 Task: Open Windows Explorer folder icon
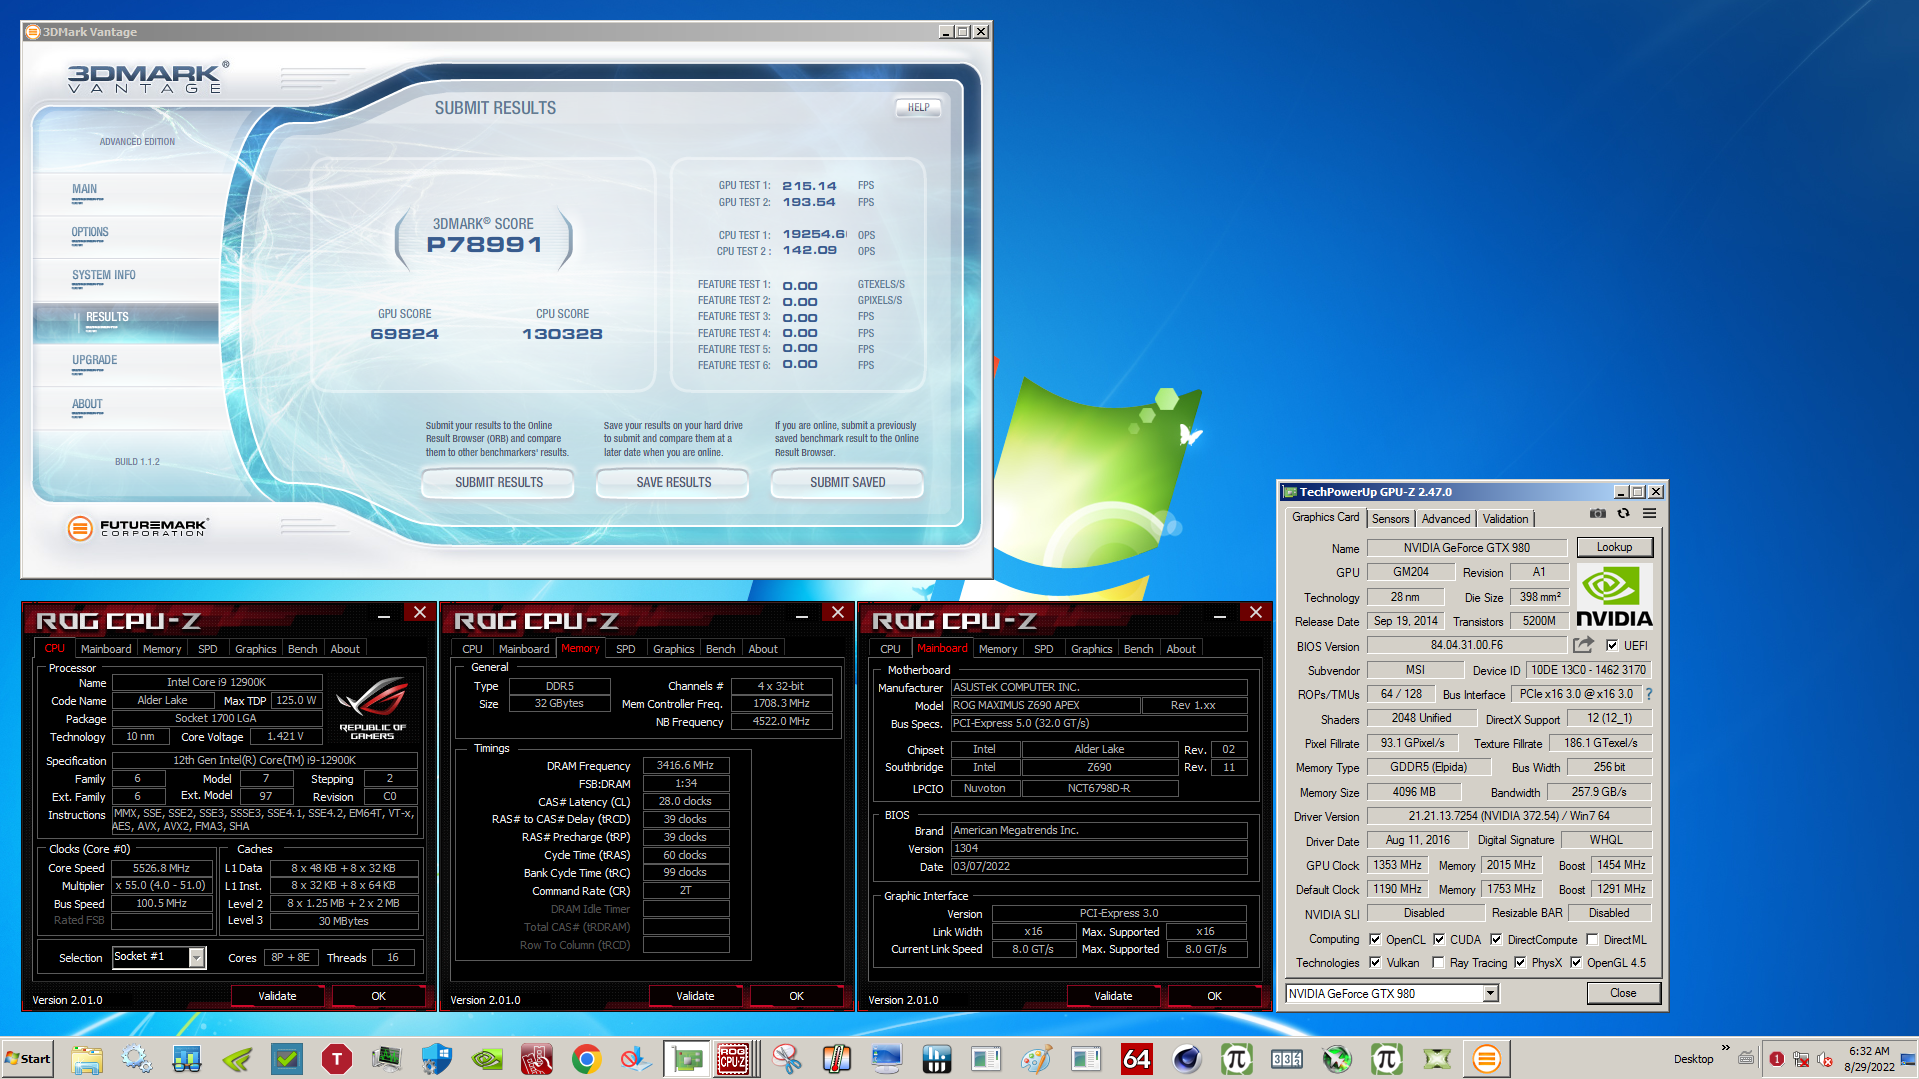87,1058
